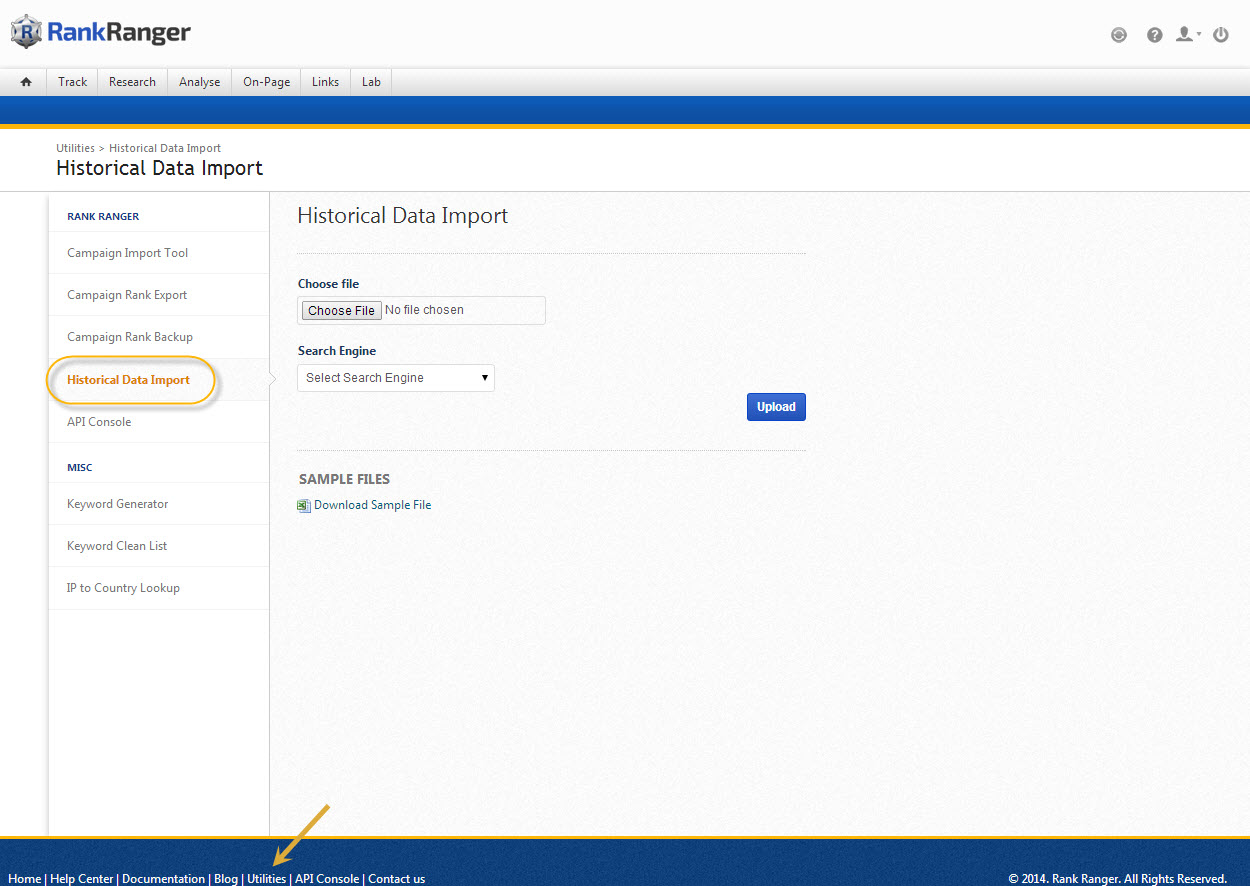Open help via question mark icon
Viewport: 1250px width, 886px height.
pos(1155,35)
